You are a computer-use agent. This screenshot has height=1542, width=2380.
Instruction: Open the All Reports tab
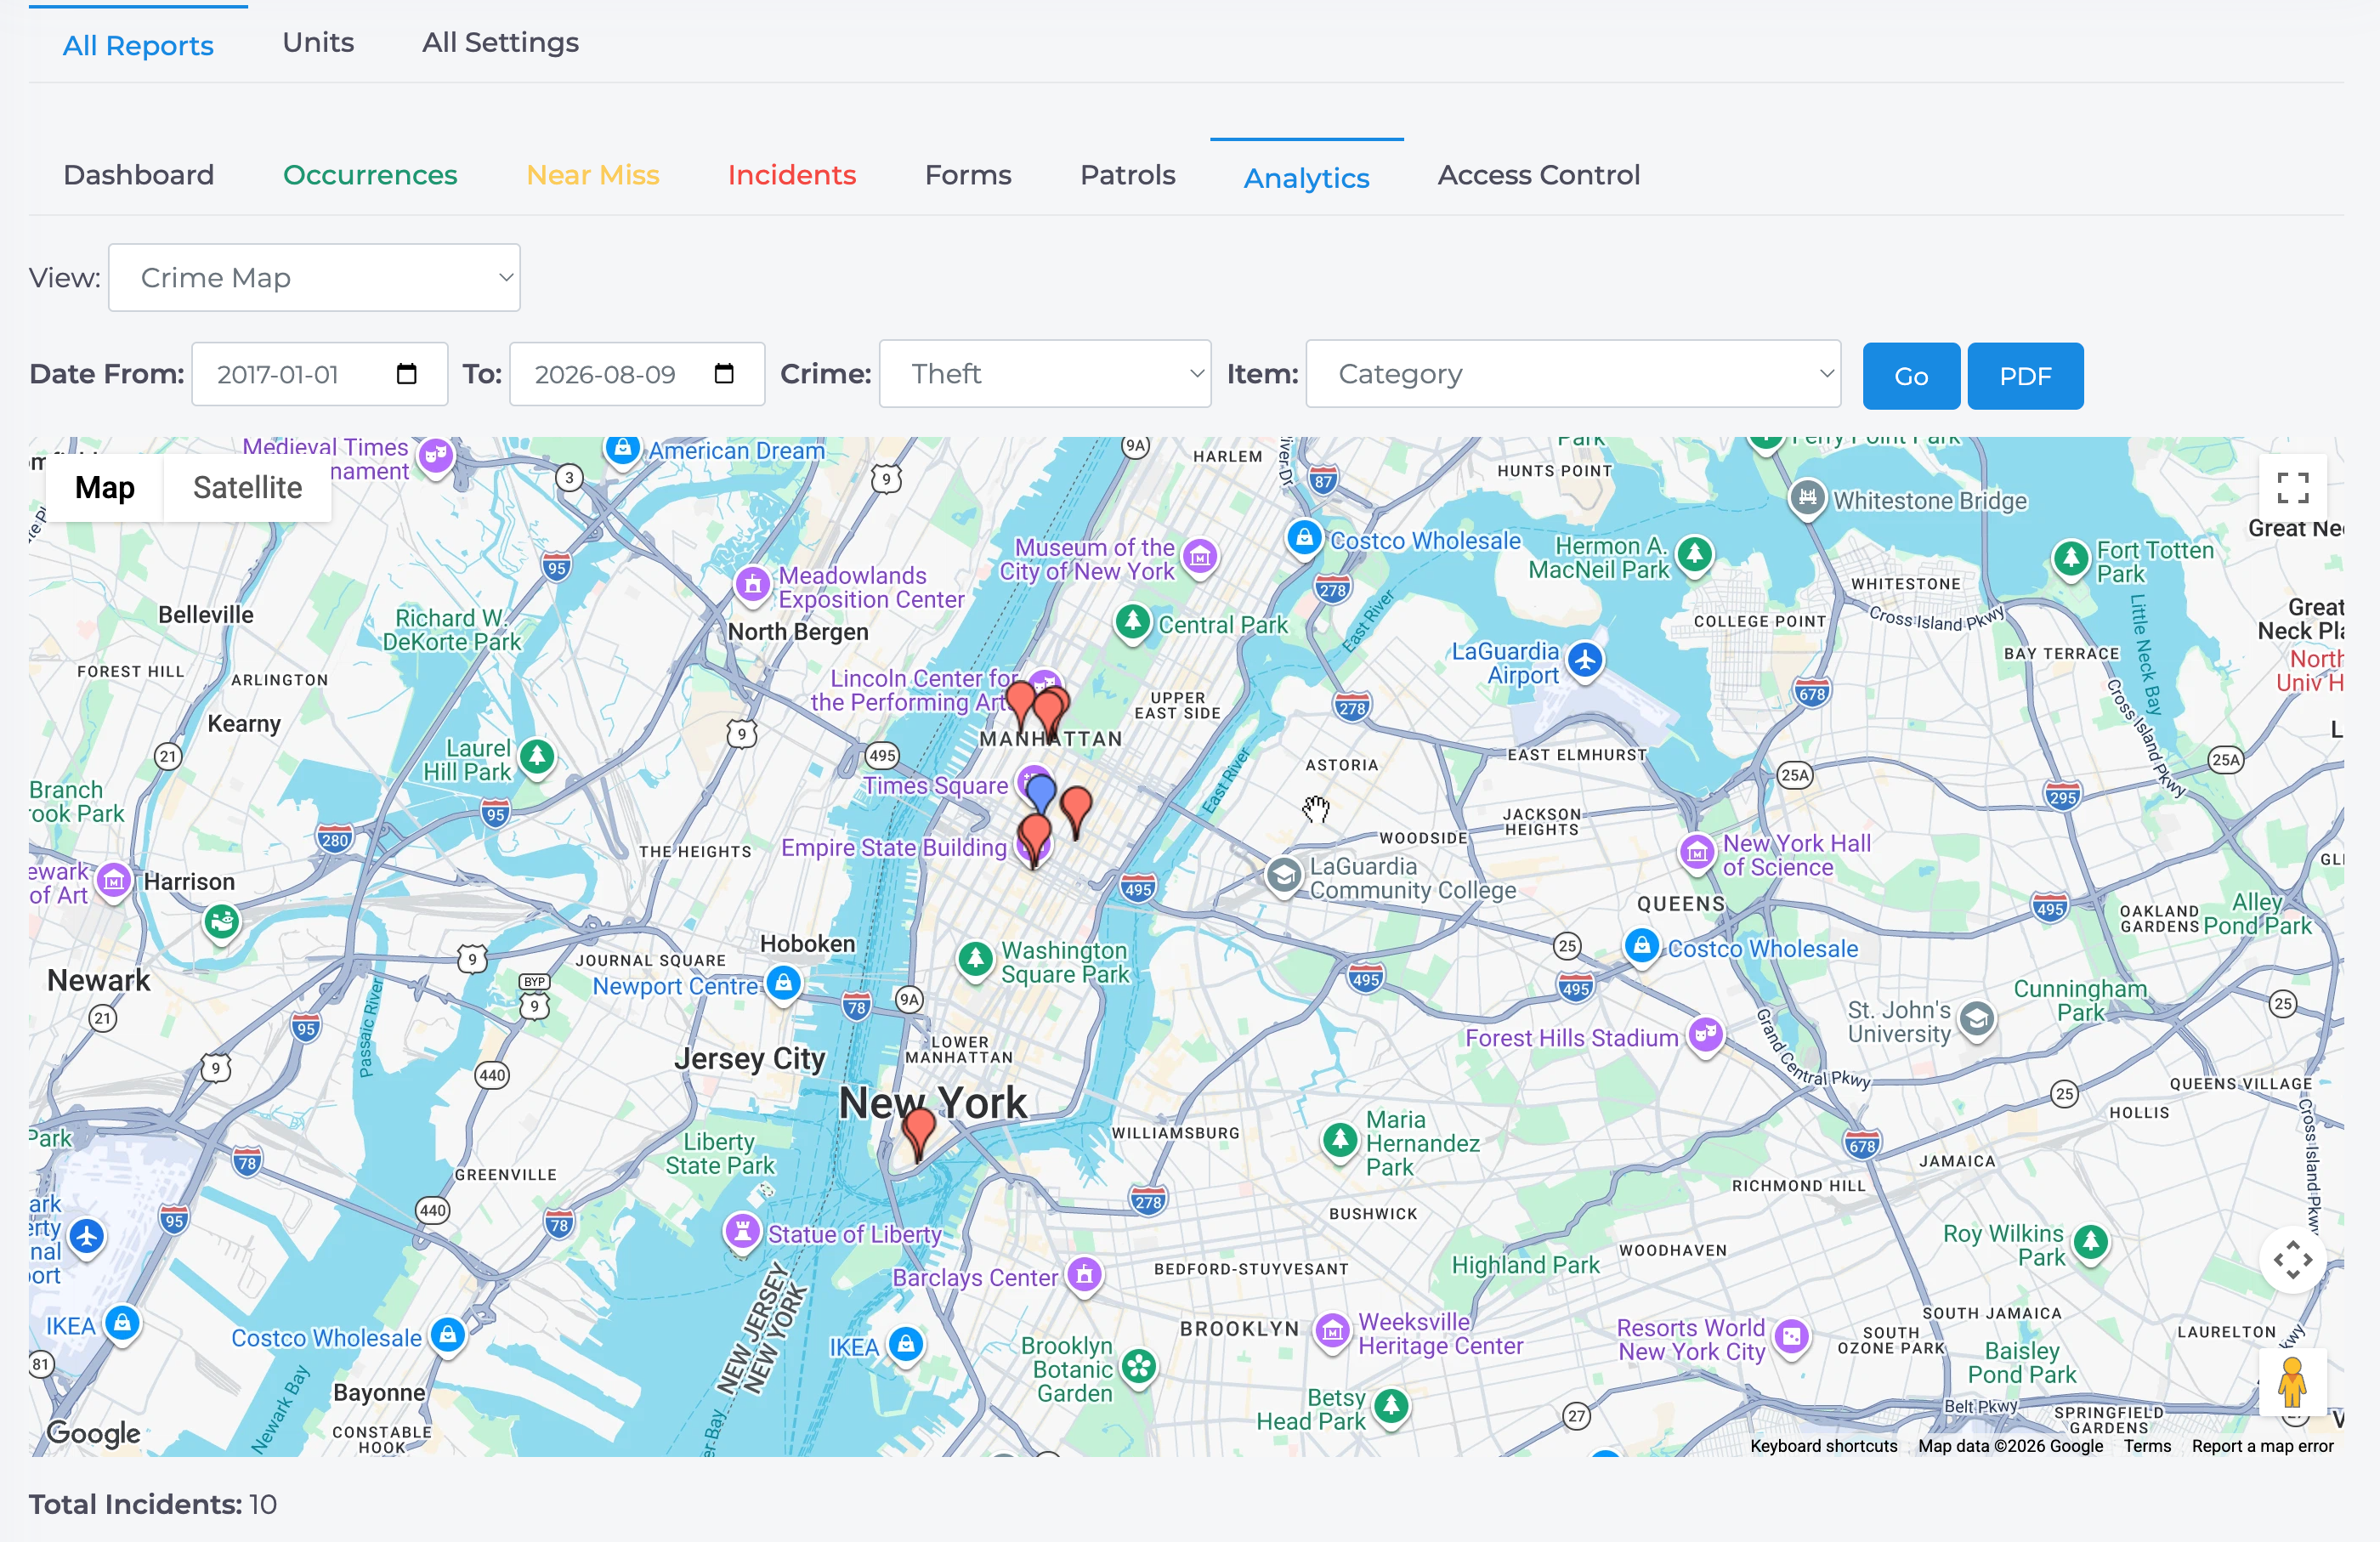click(138, 45)
